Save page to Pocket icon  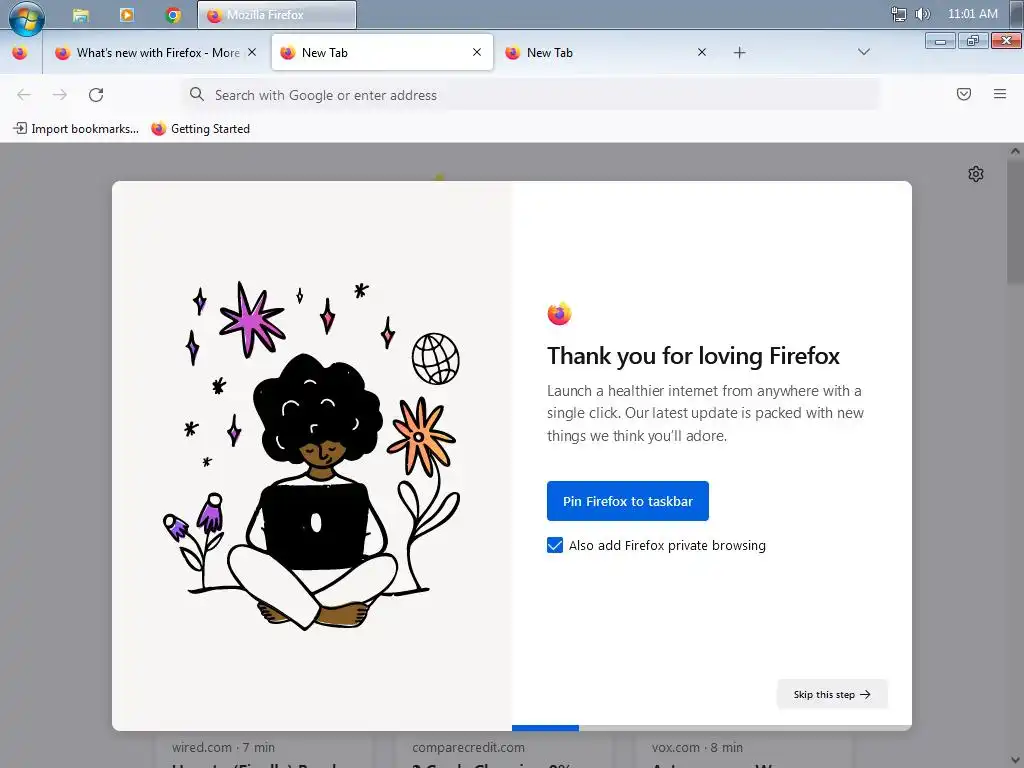pos(963,94)
